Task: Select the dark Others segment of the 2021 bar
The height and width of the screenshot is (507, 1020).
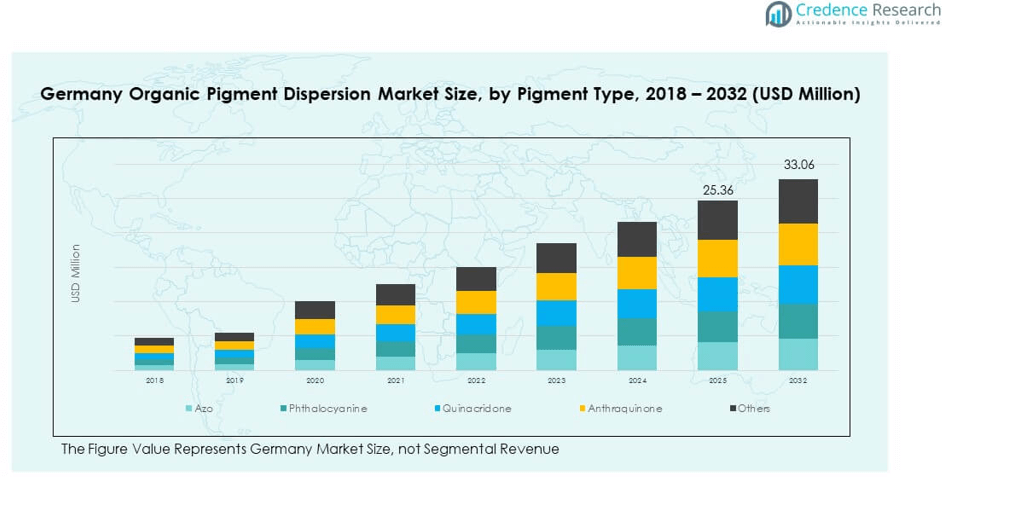Action: click(x=396, y=294)
